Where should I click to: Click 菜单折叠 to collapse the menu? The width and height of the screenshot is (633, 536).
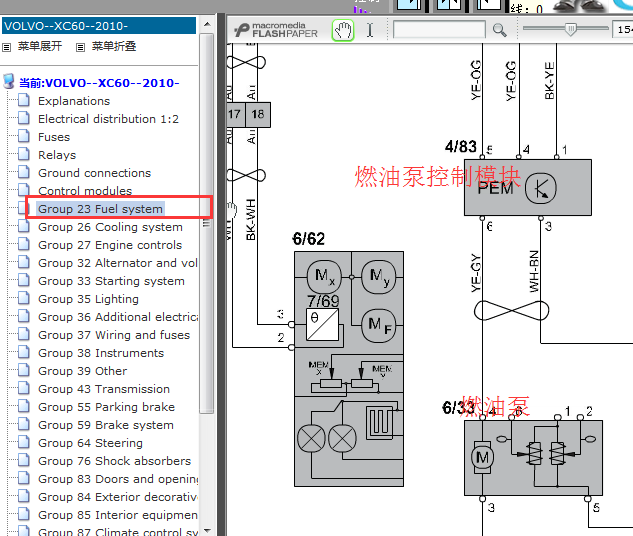(114, 46)
